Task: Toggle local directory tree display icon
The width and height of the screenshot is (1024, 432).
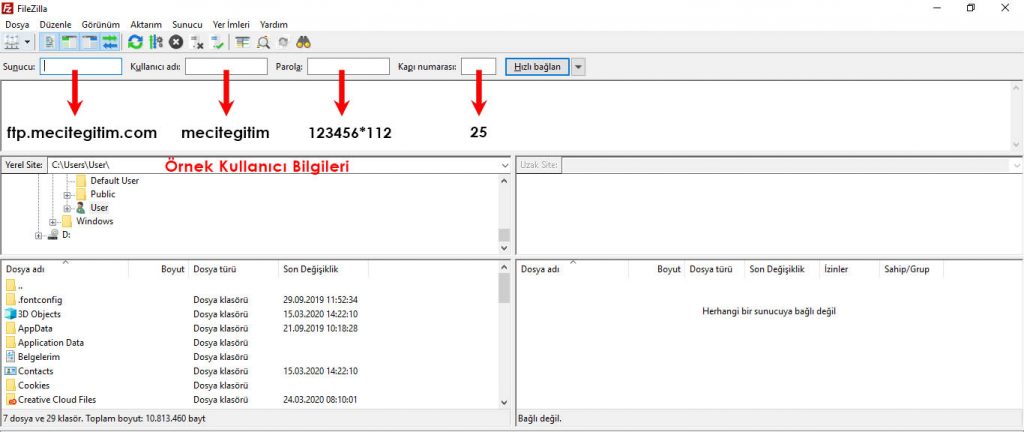Action: [69, 42]
